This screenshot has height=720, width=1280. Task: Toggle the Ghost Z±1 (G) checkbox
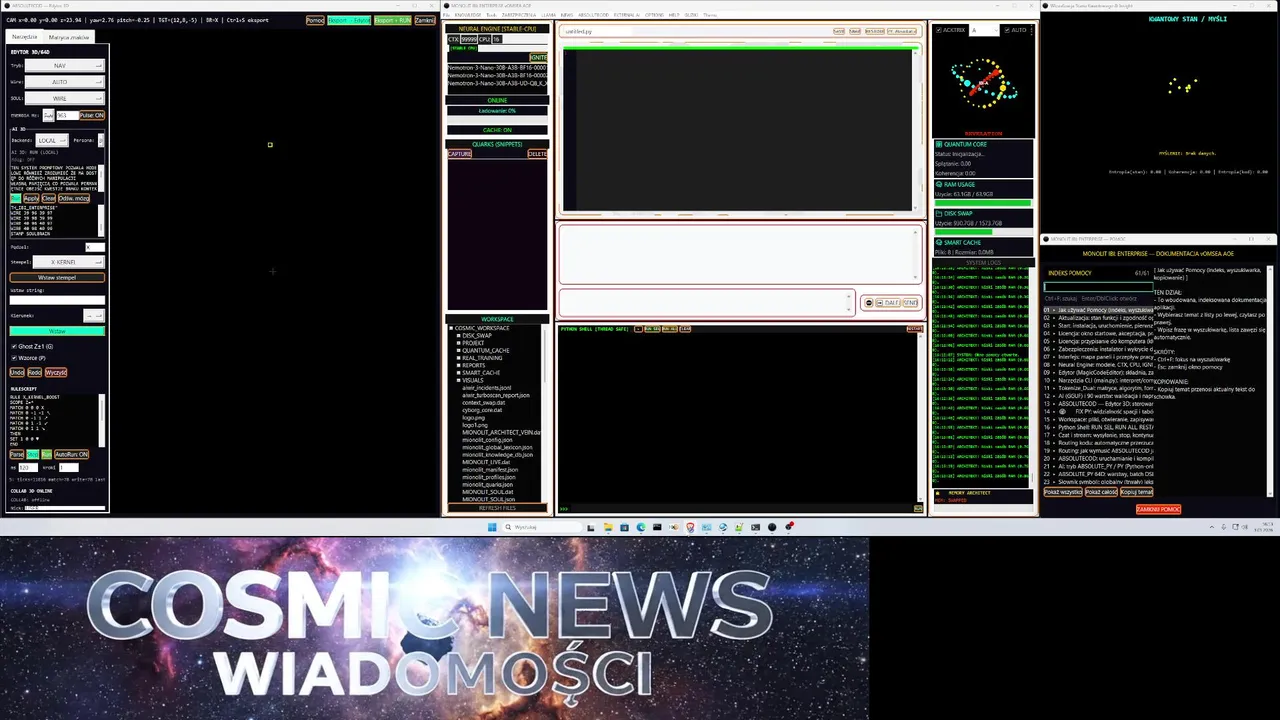[14, 346]
